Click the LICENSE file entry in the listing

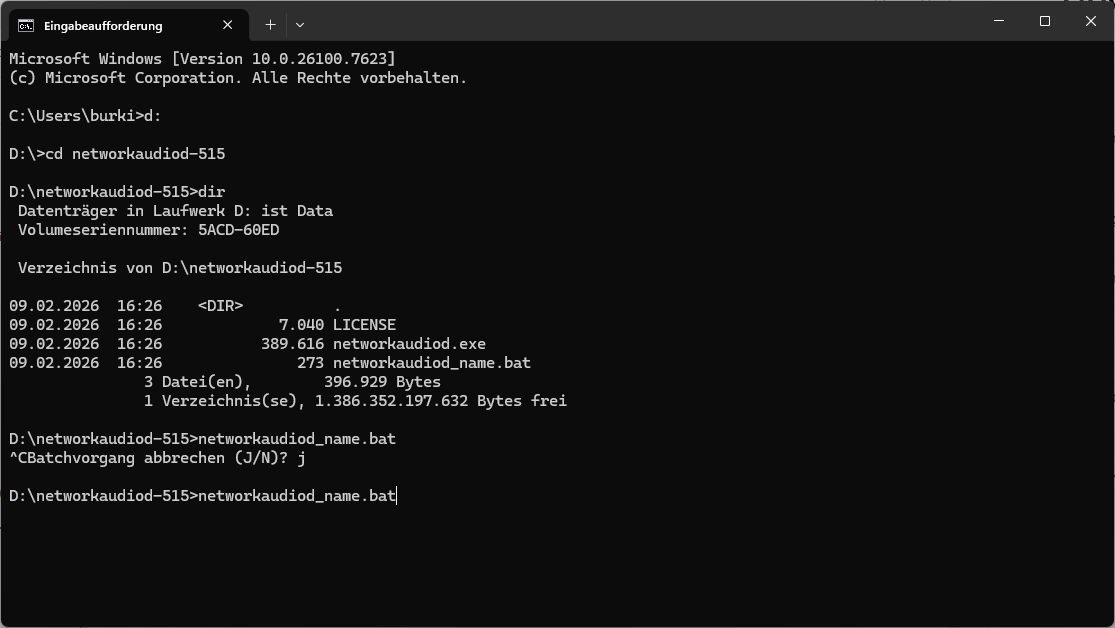tap(364, 325)
